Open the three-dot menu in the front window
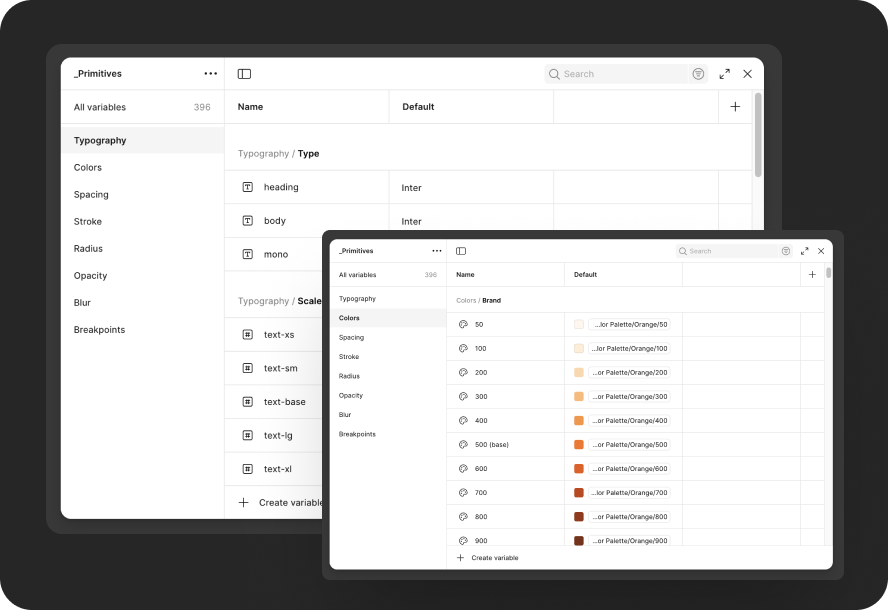888x610 pixels. pos(436,251)
